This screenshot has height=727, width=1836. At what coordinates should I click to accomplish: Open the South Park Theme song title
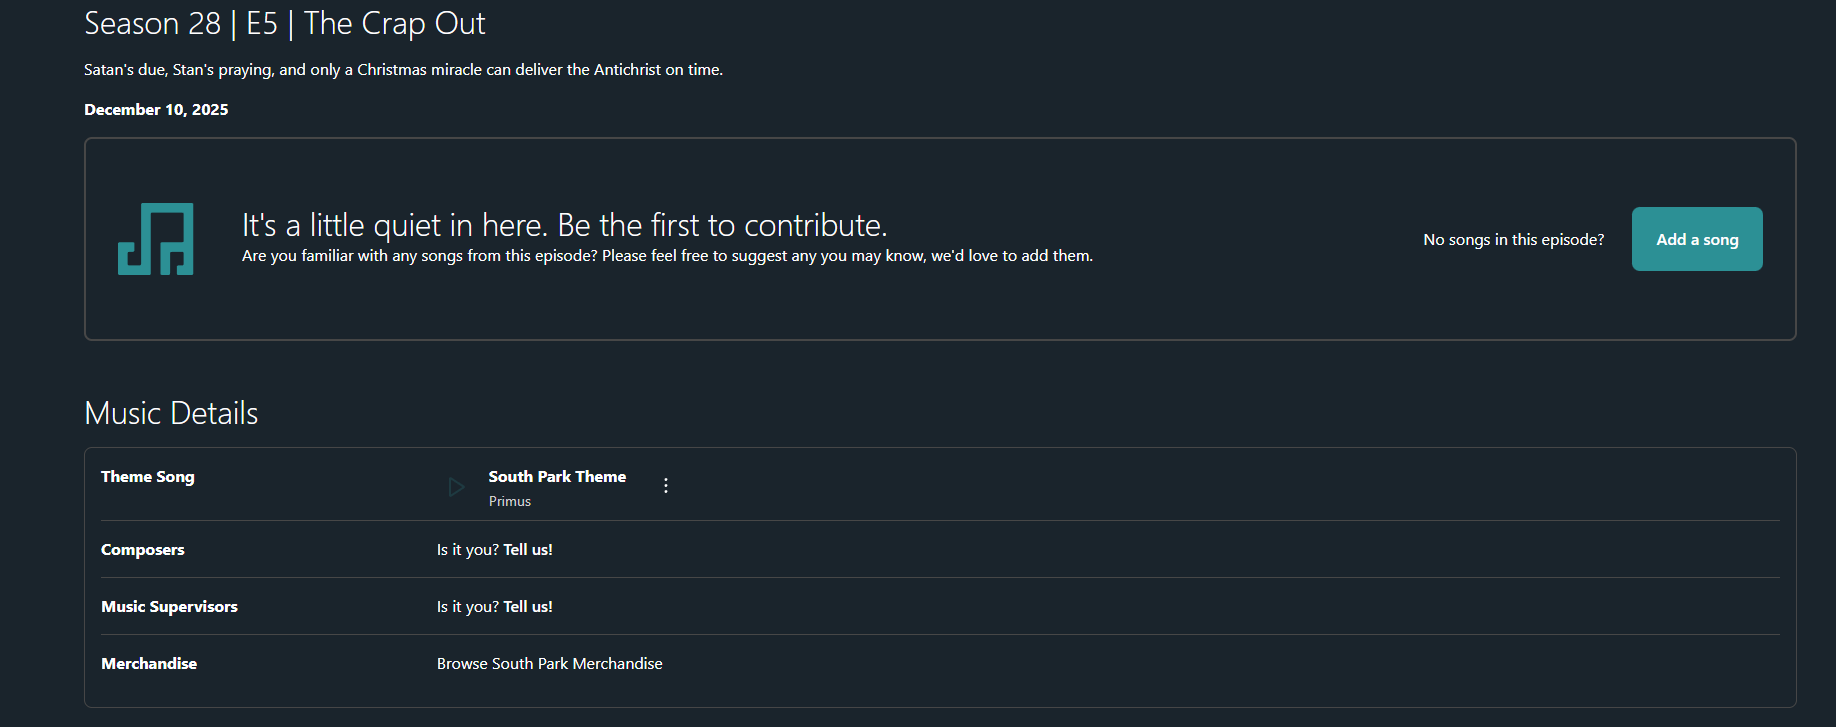(557, 477)
